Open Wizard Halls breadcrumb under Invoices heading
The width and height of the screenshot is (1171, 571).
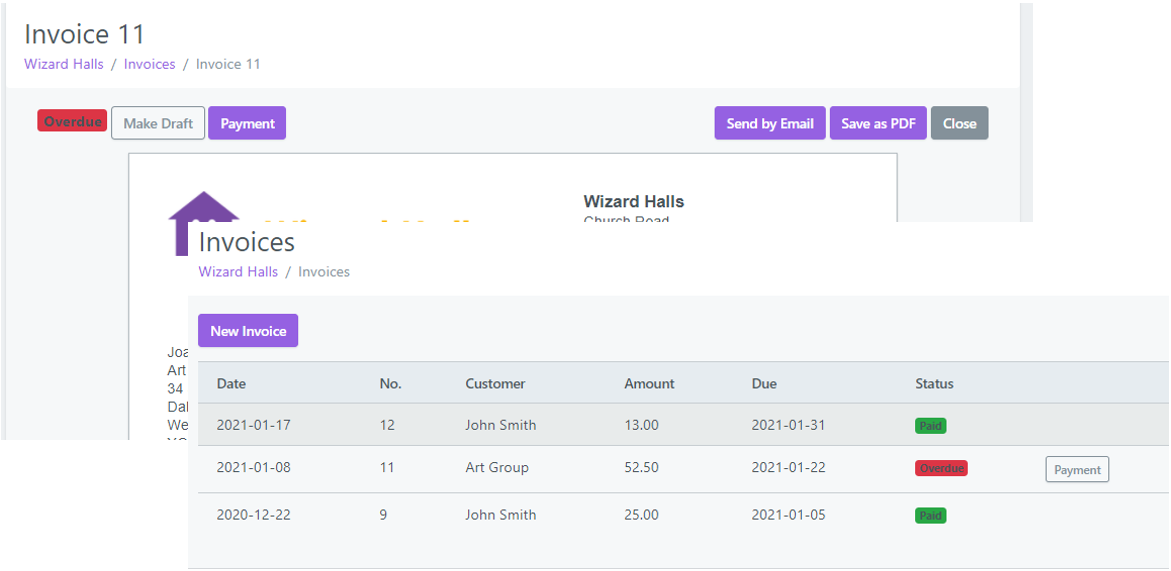(x=238, y=272)
